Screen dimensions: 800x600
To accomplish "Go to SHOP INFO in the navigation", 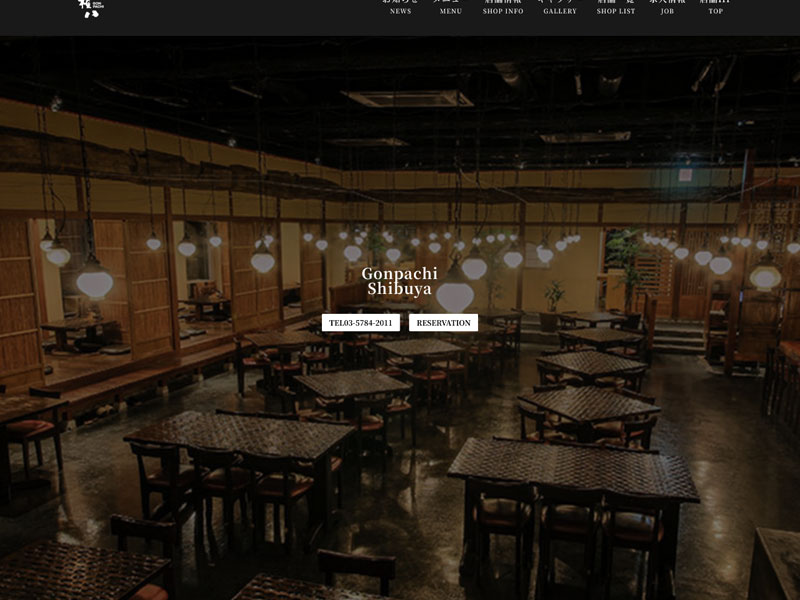I will (503, 7).
